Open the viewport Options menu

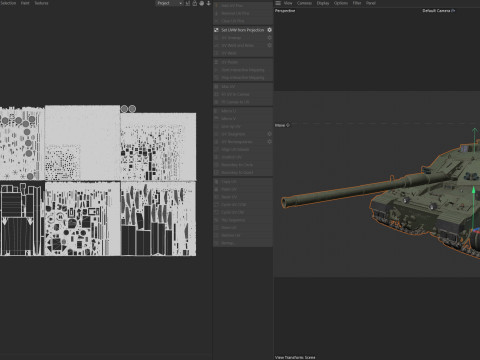[x=341, y=3]
